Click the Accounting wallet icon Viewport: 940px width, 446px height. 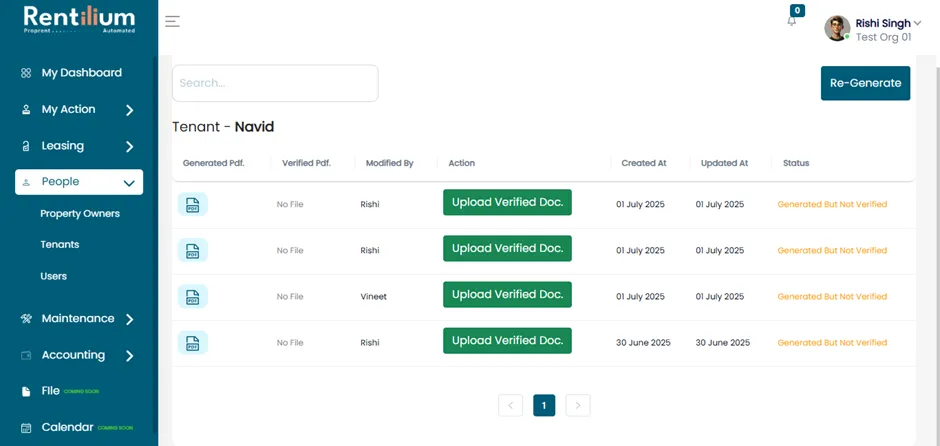pyautogui.click(x=26, y=355)
